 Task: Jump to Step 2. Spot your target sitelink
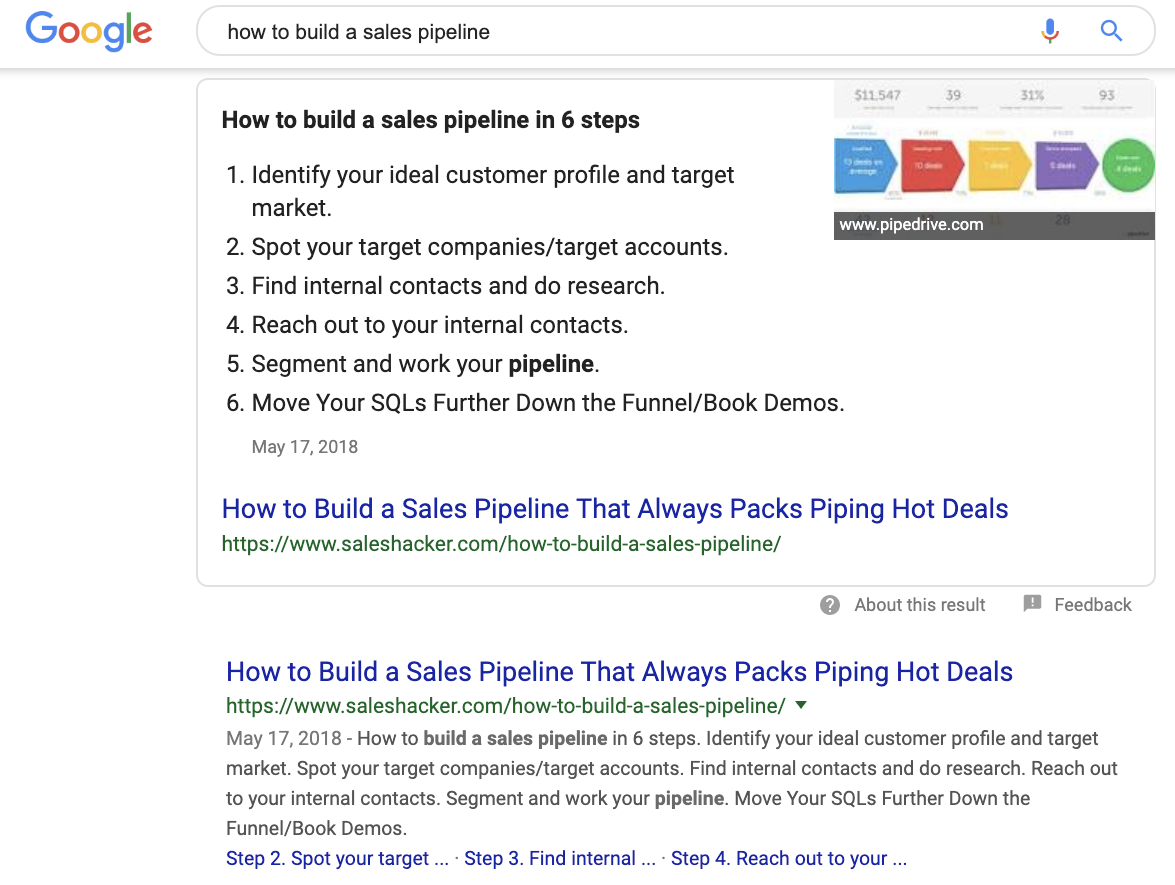point(337,859)
